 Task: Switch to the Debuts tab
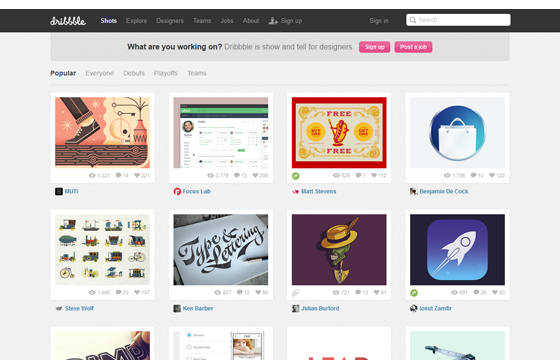pyautogui.click(x=134, y=73)
